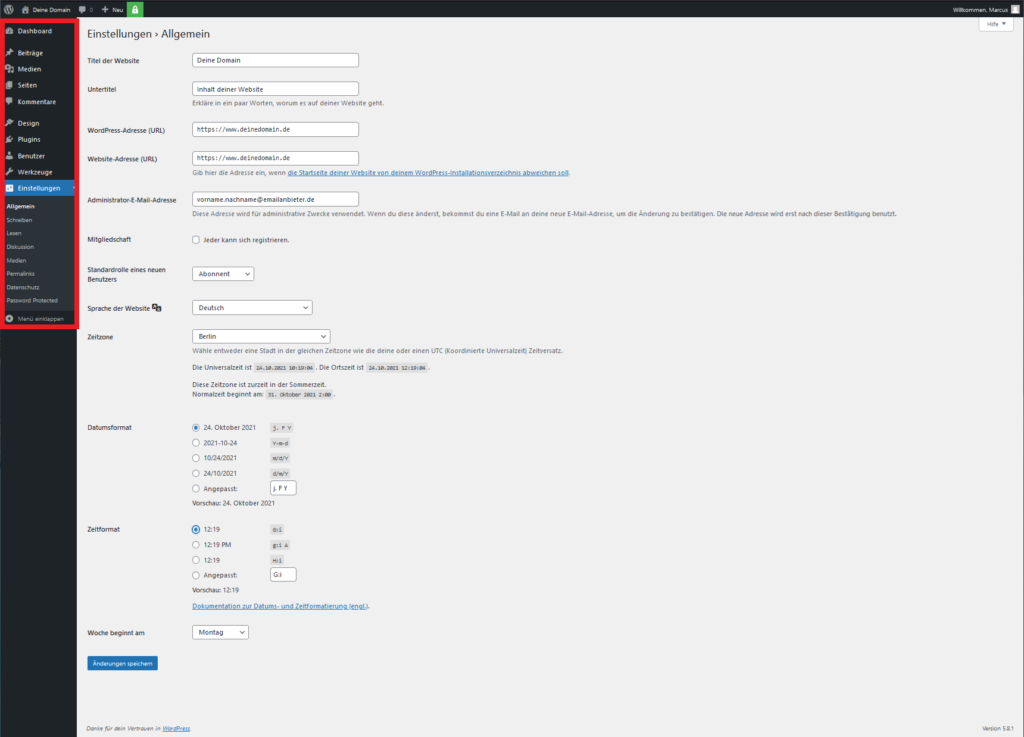Click the green padlock icon in the admin bar
Image resolution: width=1024 pixels, height=737 pixels.
tap(135, 9)
